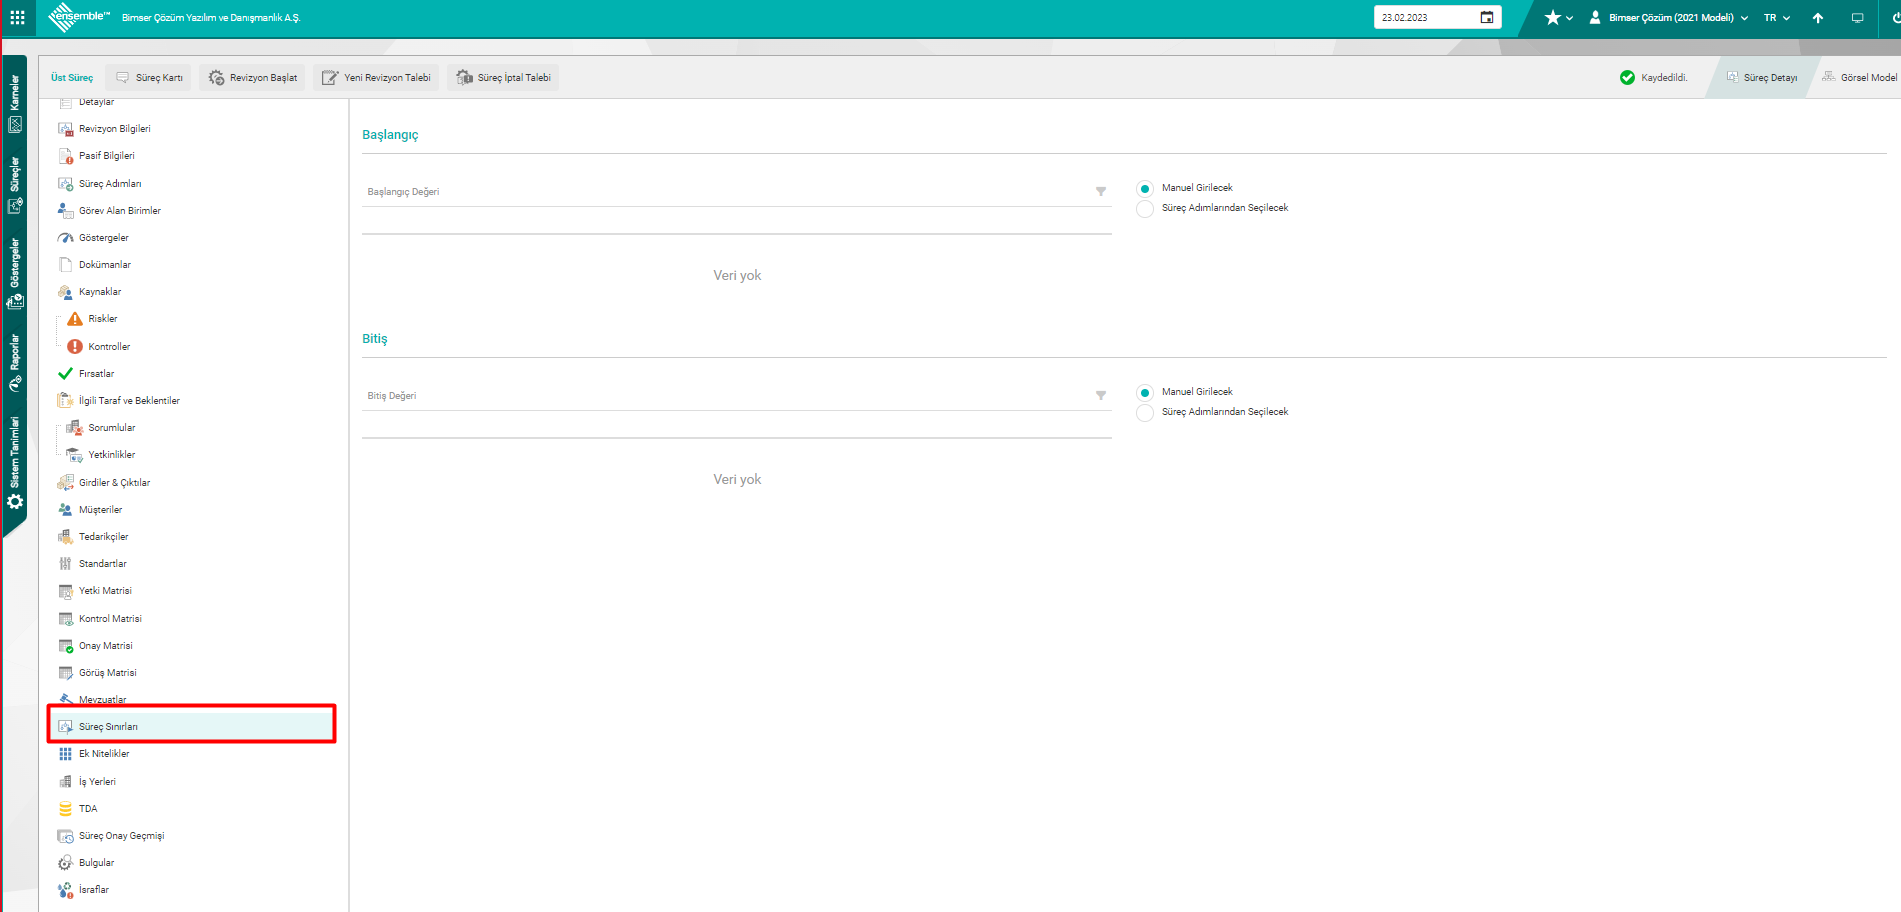1901x912 pixels.
Task: Click the İsraflar icon in the tree
Action: click(66, 890)
